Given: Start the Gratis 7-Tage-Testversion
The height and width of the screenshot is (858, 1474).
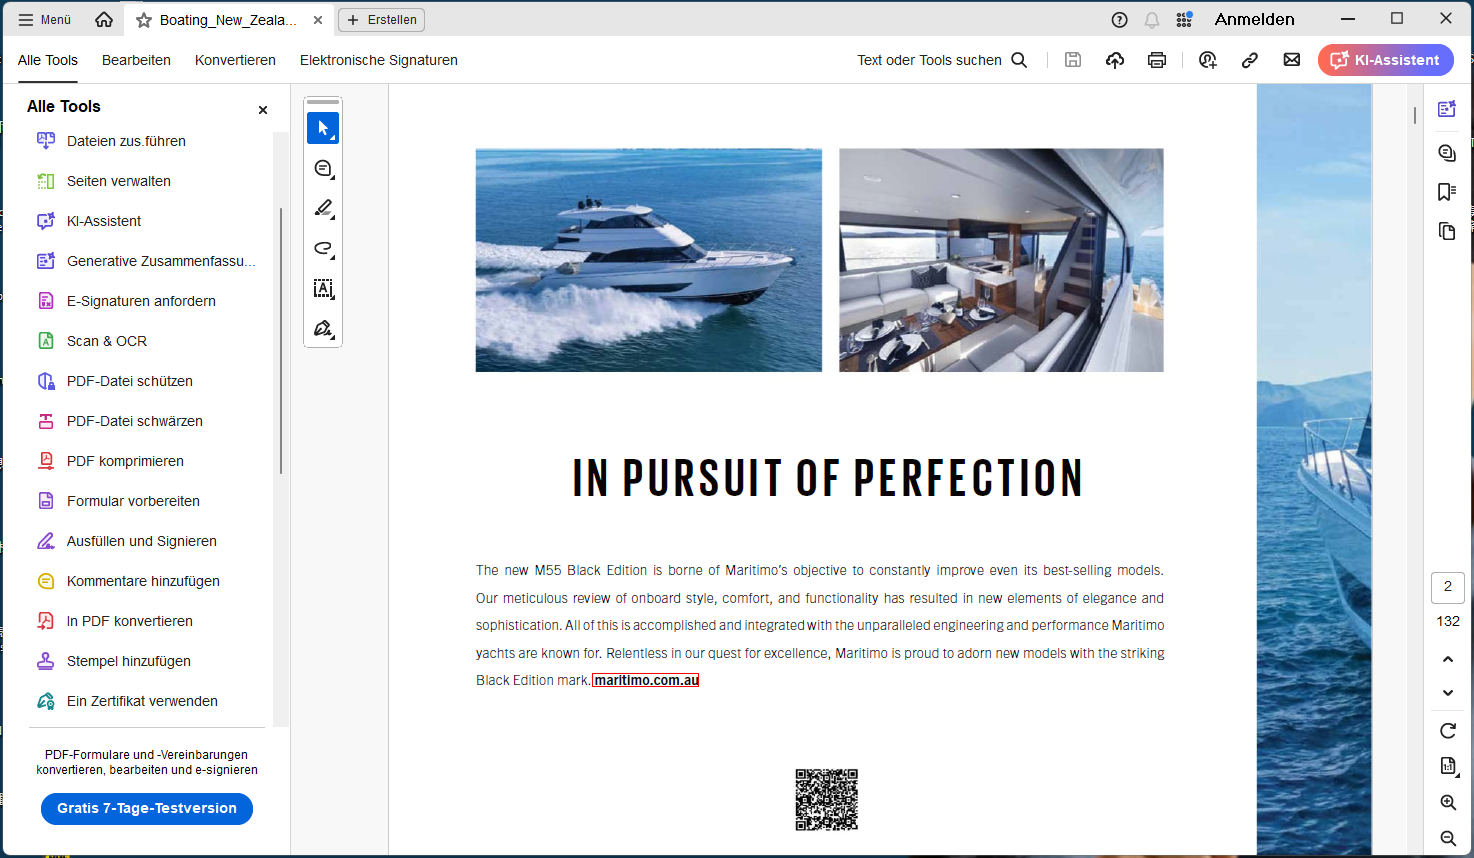Looking at the screenshot, I should tap(146, 809).
